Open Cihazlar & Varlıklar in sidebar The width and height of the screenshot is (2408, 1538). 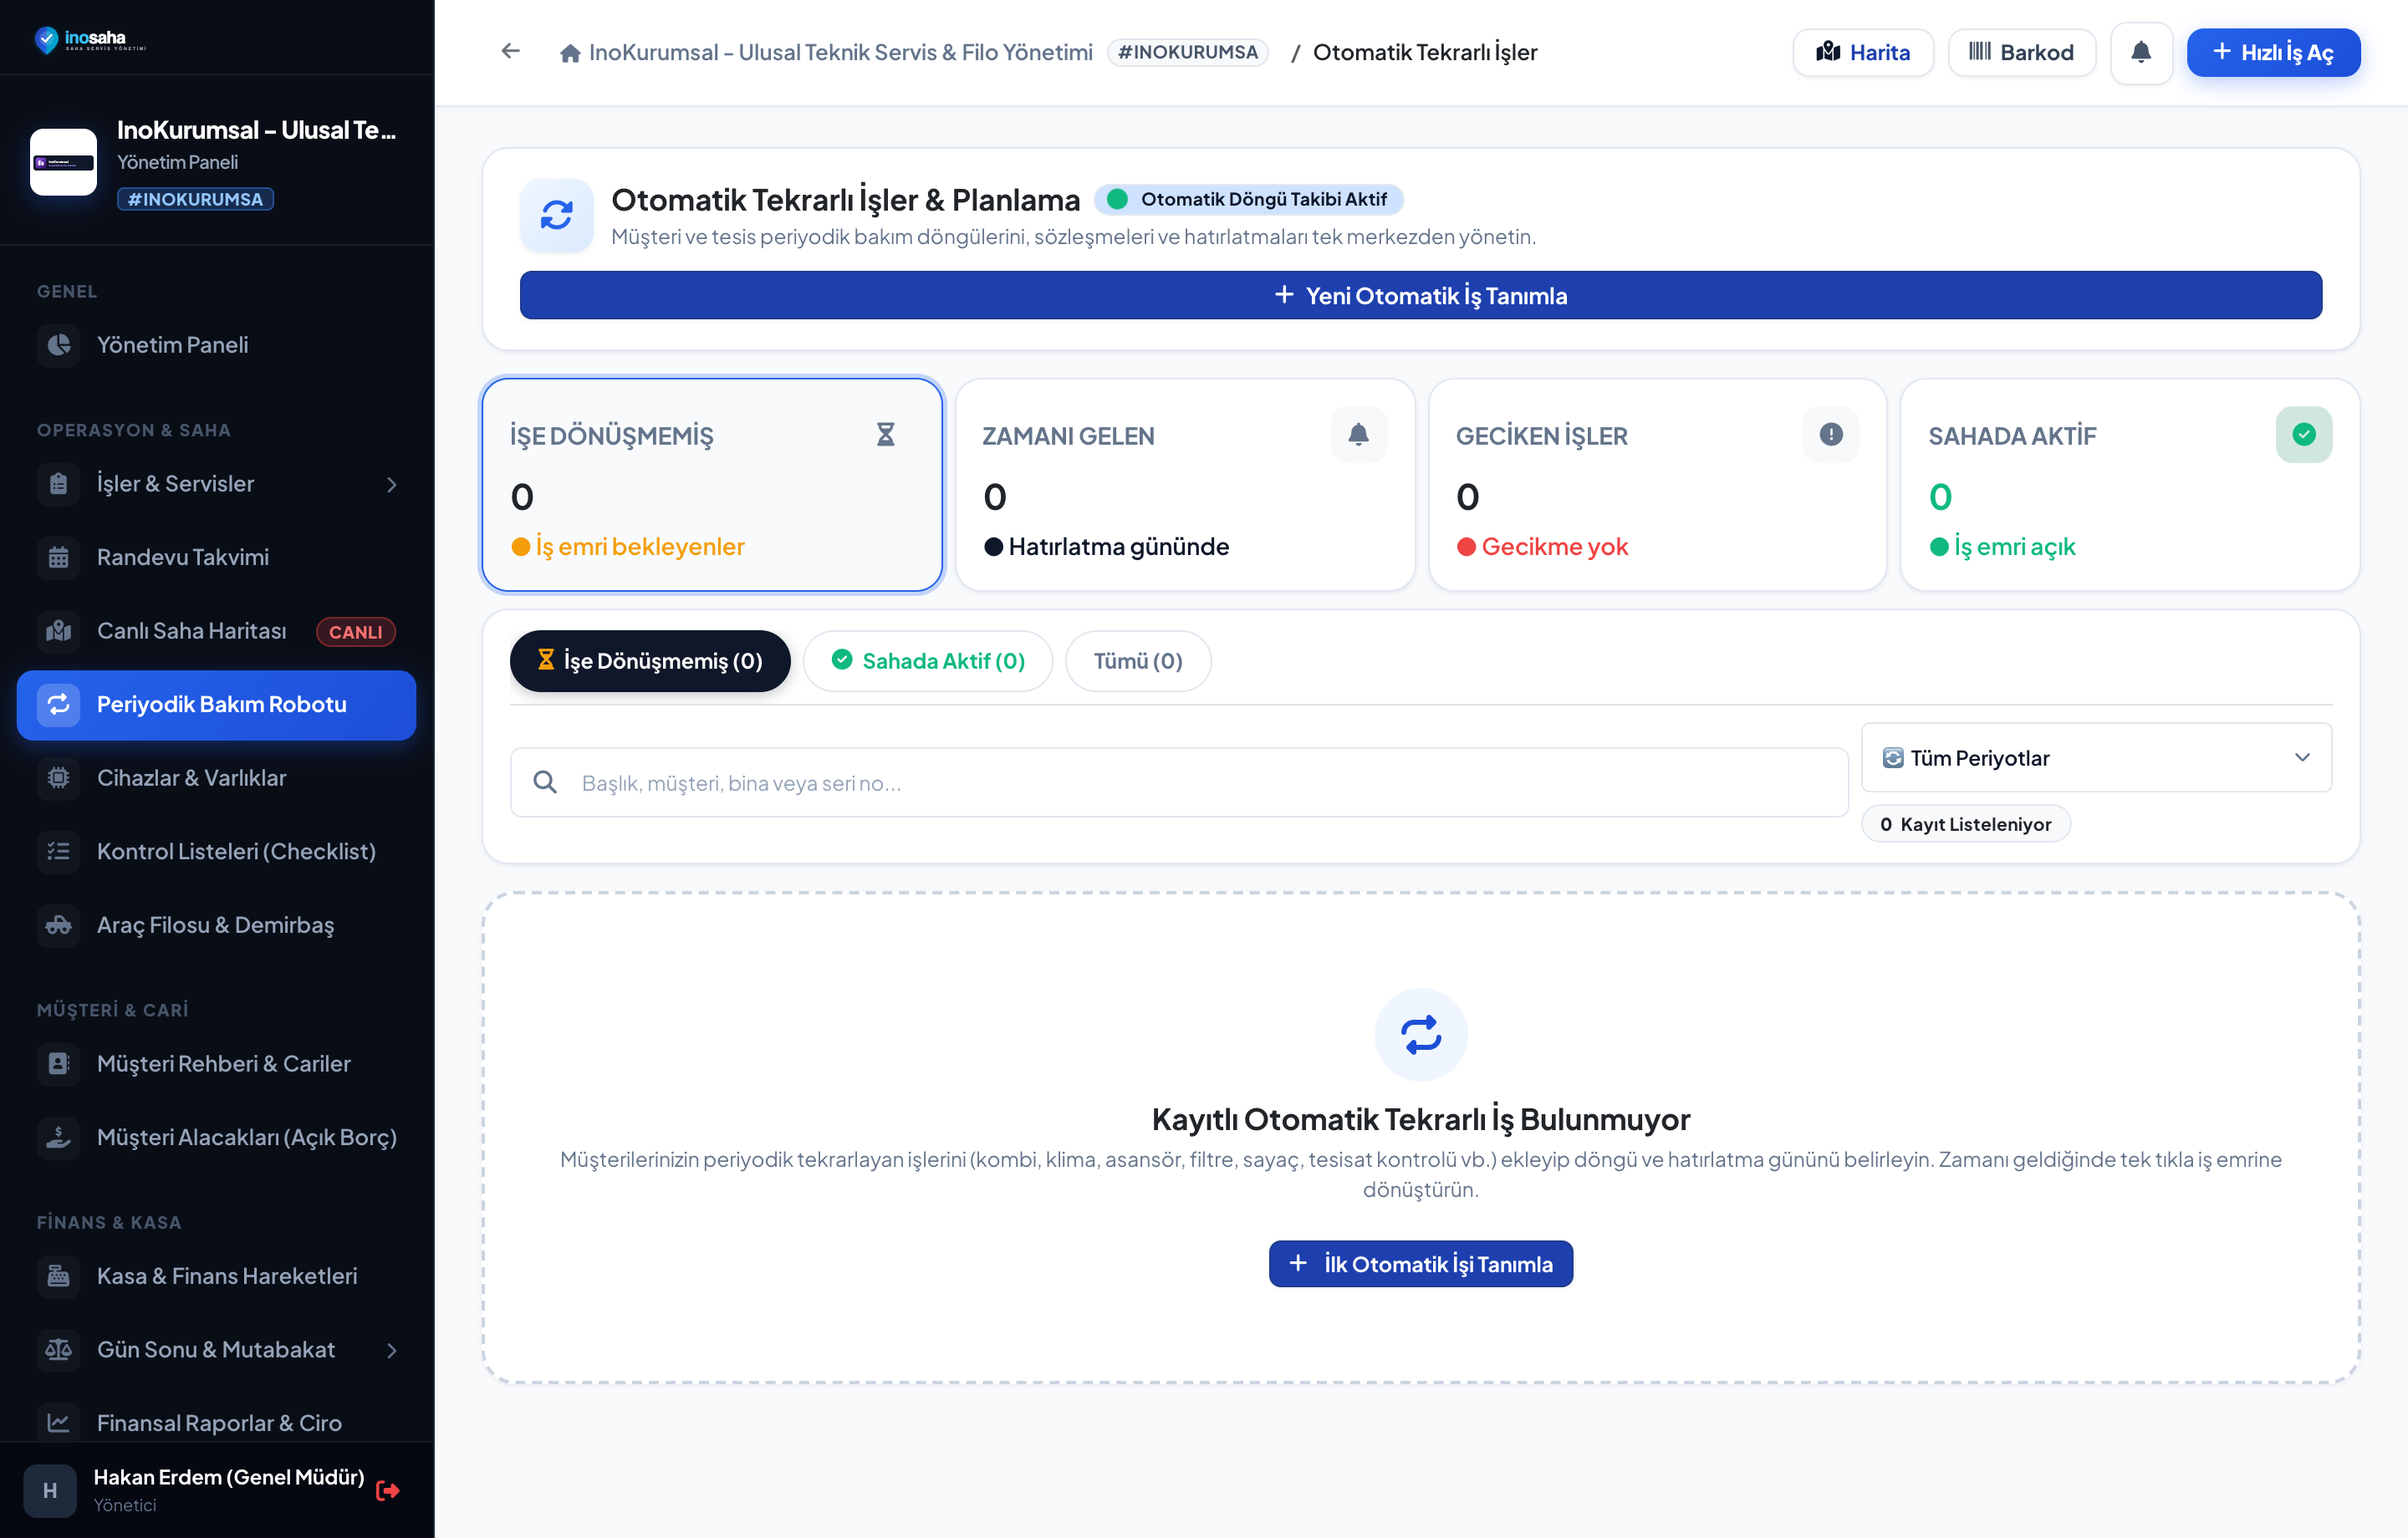(216, 778)
